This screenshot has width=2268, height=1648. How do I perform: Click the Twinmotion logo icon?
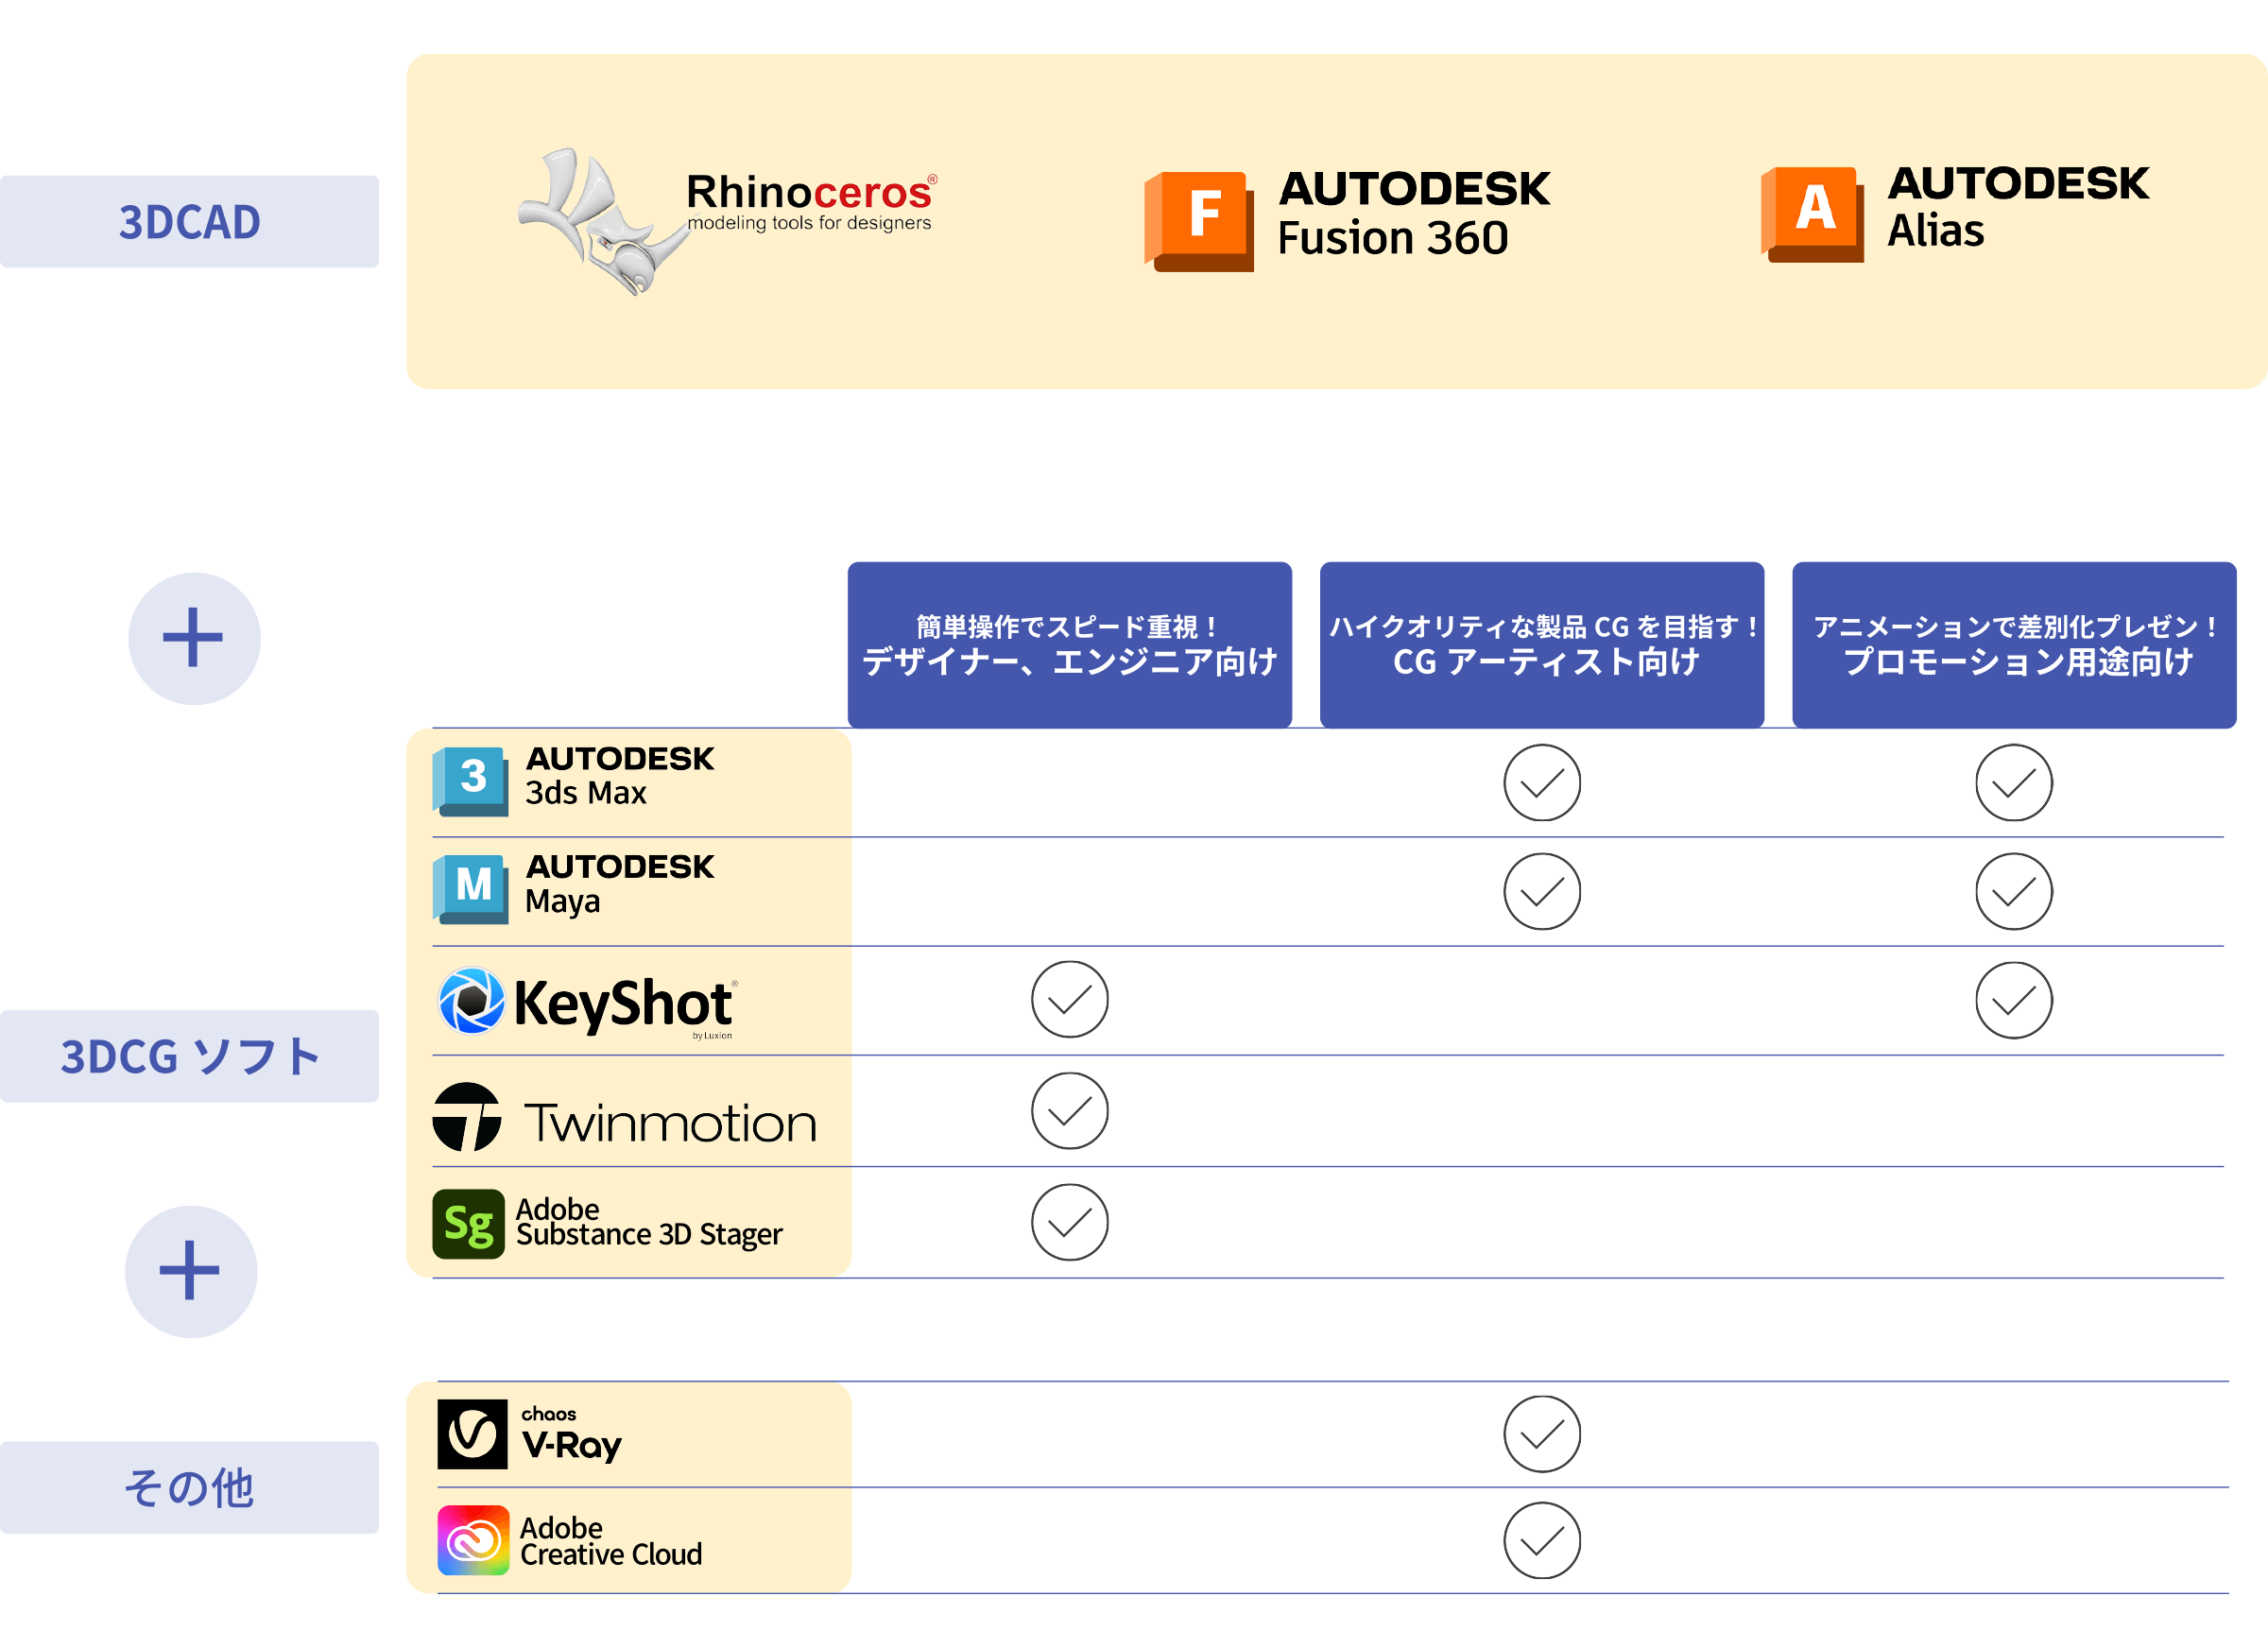(467, 1117)
